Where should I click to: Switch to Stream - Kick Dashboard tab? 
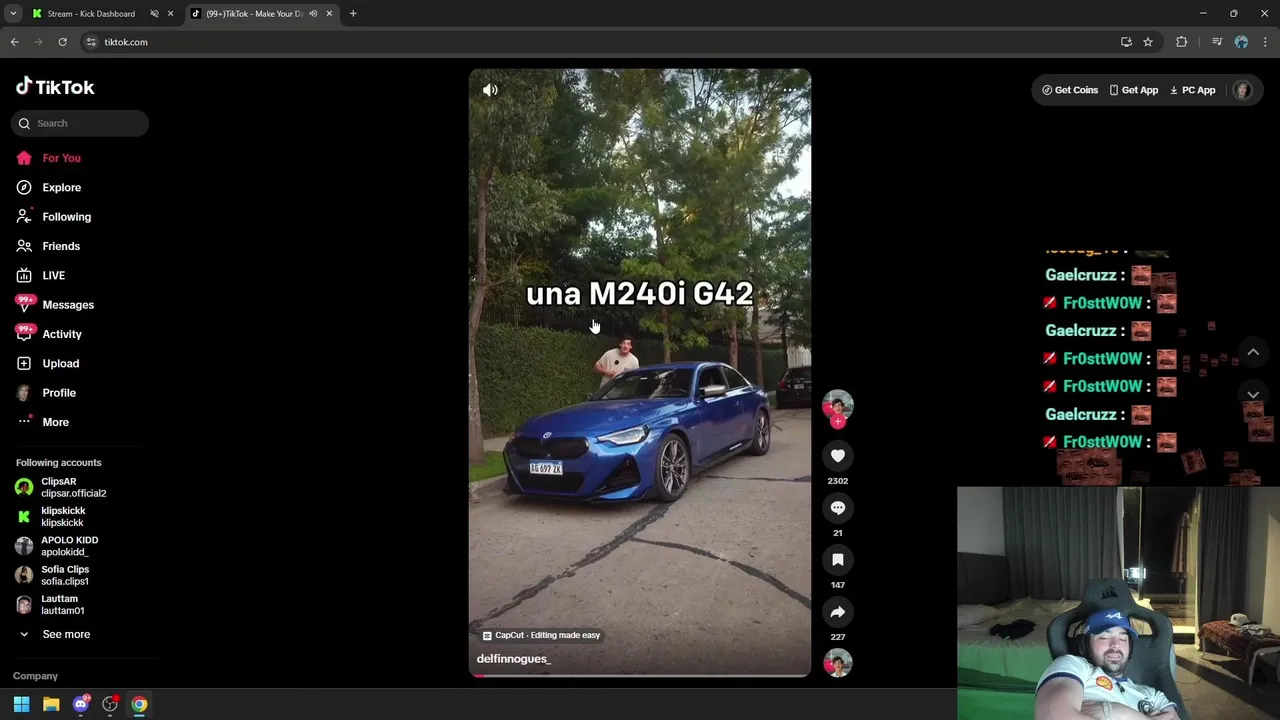(x=91, y=14)
